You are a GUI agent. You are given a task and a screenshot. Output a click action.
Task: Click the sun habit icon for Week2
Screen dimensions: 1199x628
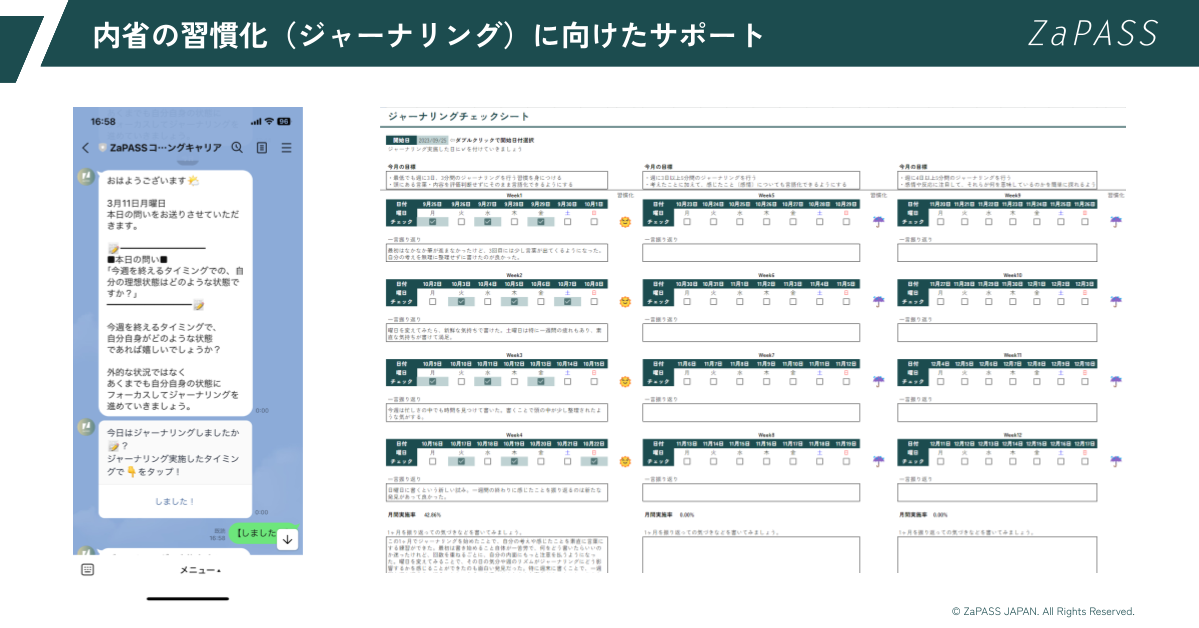[x=625, y=301]
